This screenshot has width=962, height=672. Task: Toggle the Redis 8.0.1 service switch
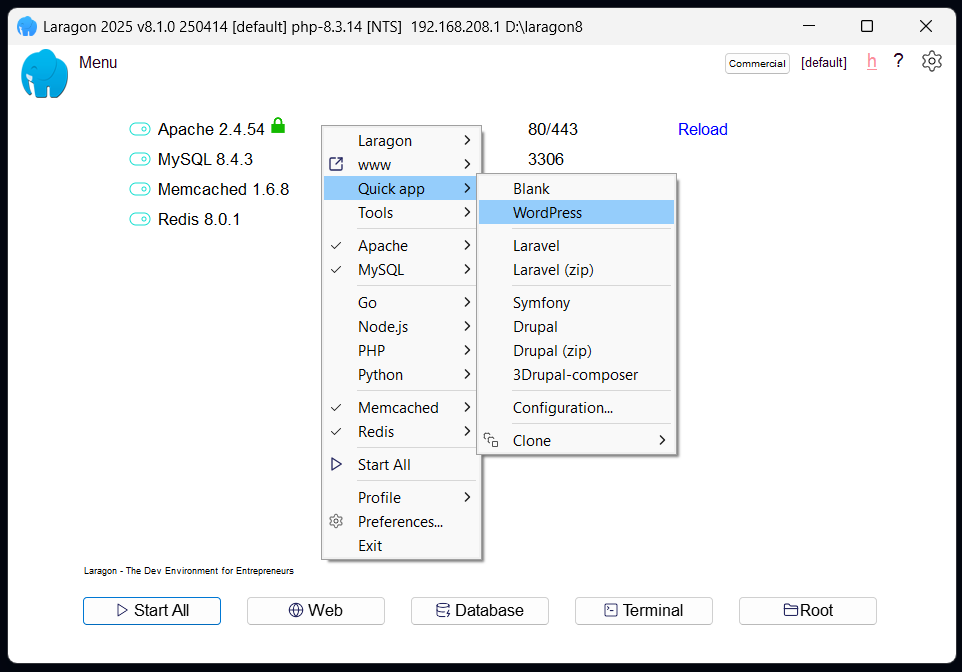tap(139, 219)
